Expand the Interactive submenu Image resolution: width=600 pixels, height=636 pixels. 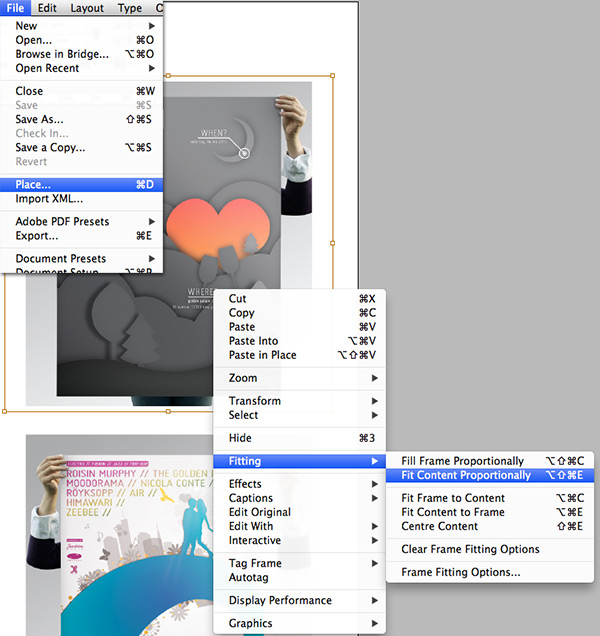299,540
